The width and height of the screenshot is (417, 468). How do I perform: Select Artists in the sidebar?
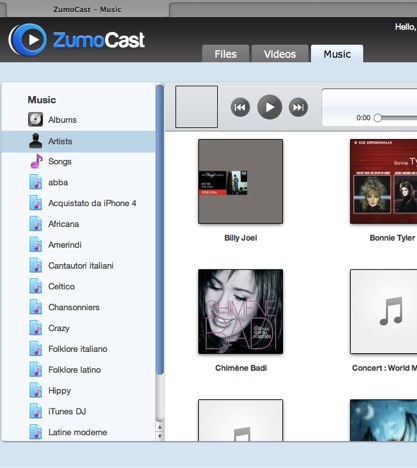[x=78, y=141]
